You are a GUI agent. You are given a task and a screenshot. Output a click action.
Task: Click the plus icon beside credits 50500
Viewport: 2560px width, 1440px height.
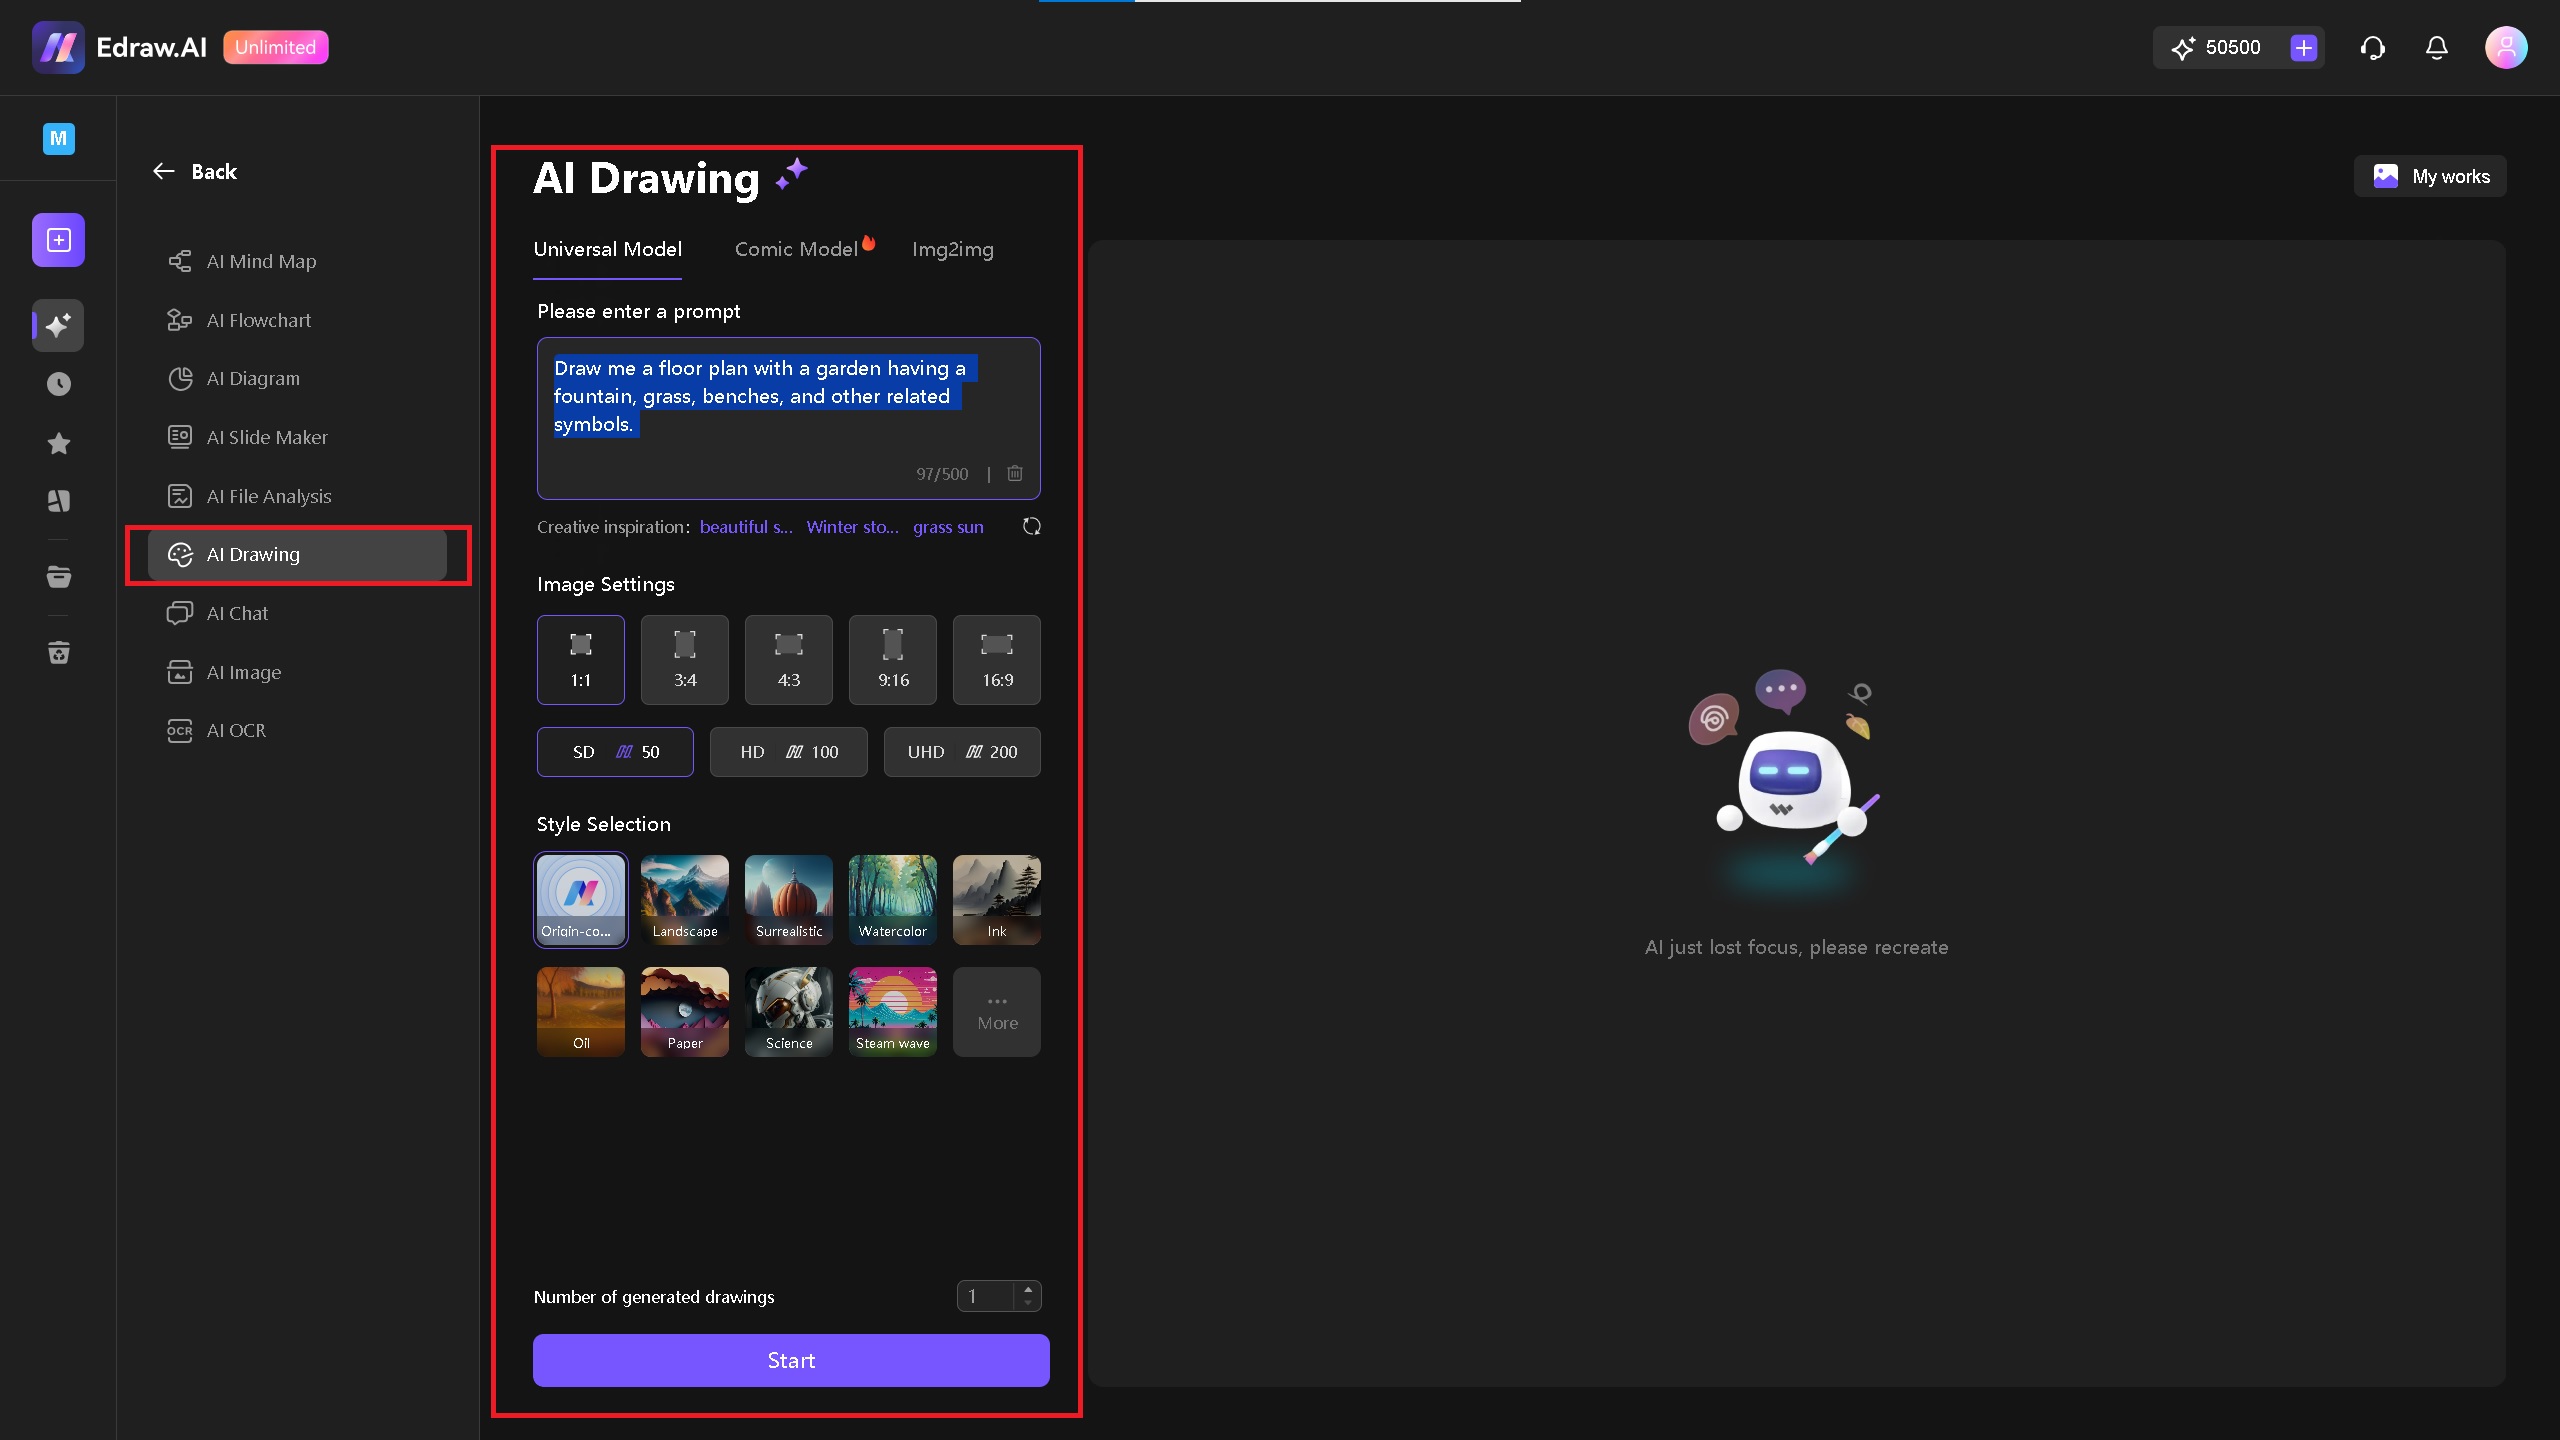point(2304,47)
